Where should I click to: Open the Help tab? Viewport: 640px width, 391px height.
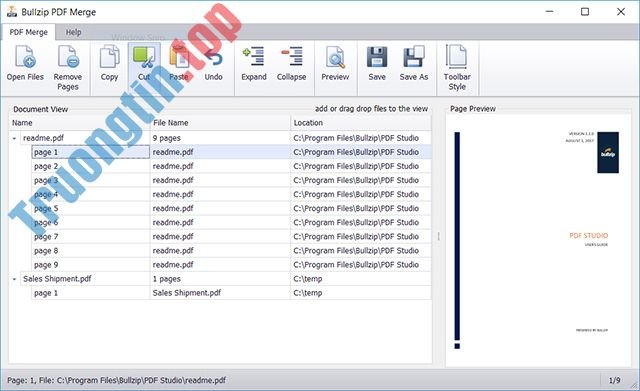pos(73,32)
